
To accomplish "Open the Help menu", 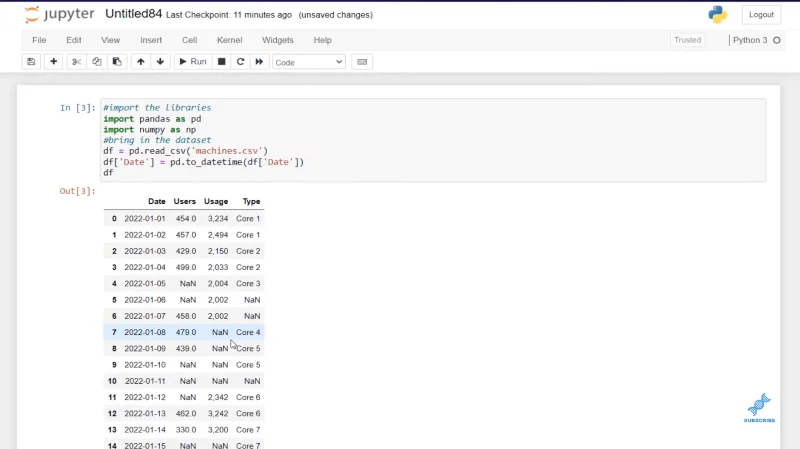I will 322,40.
